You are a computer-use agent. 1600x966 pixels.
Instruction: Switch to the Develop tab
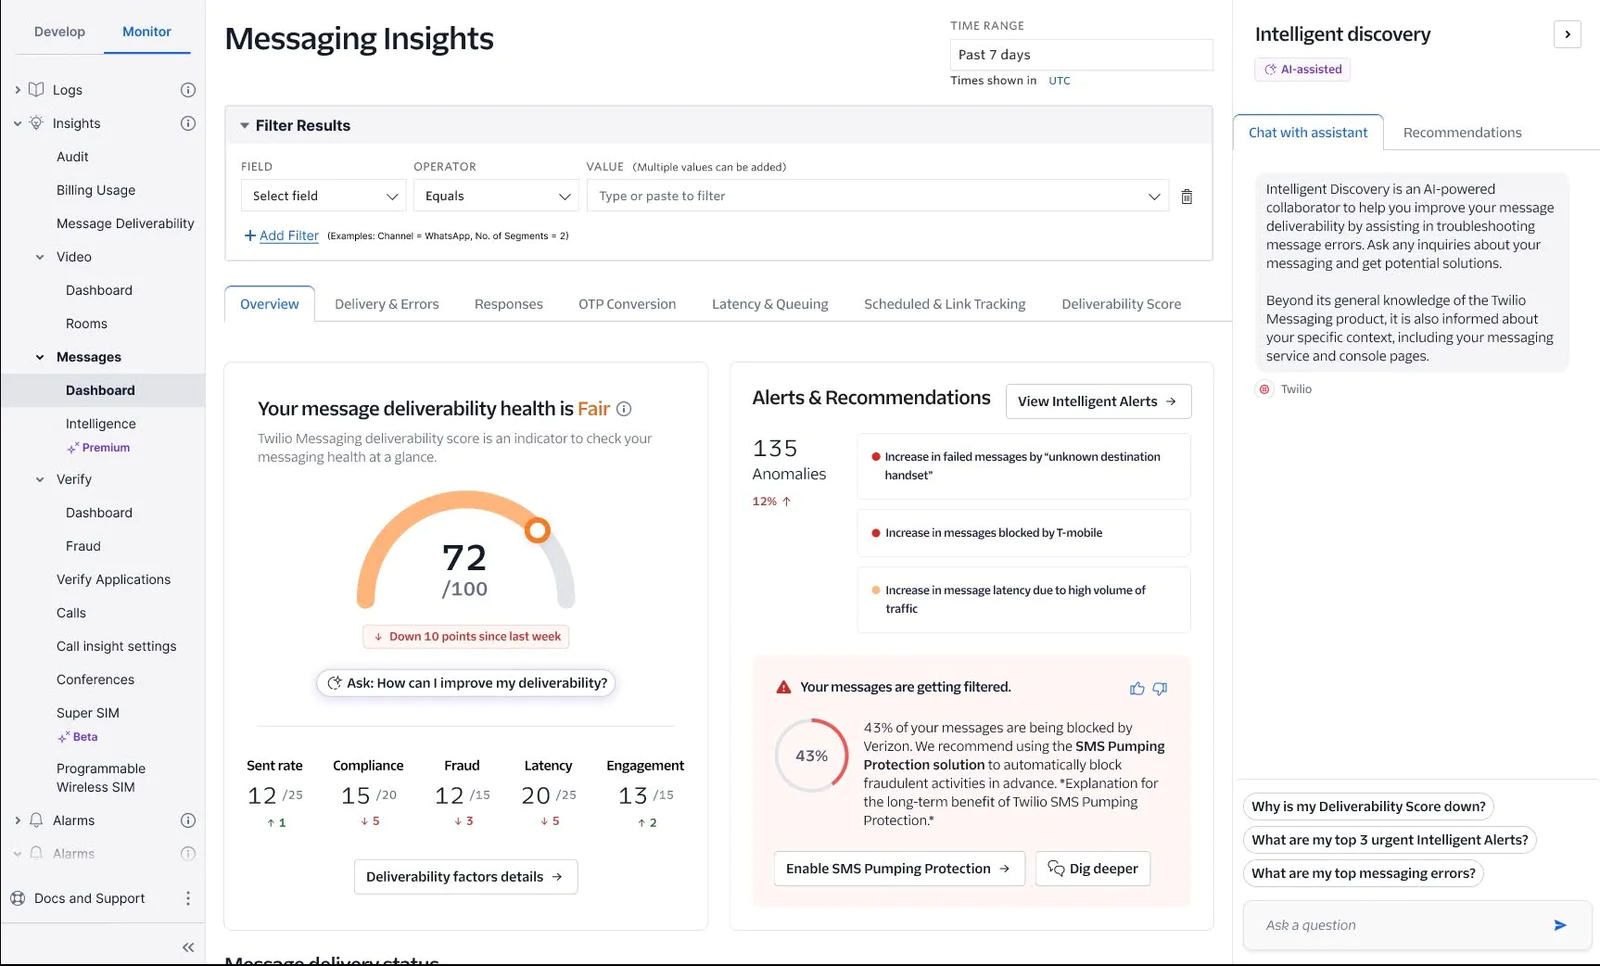[59, 31]
